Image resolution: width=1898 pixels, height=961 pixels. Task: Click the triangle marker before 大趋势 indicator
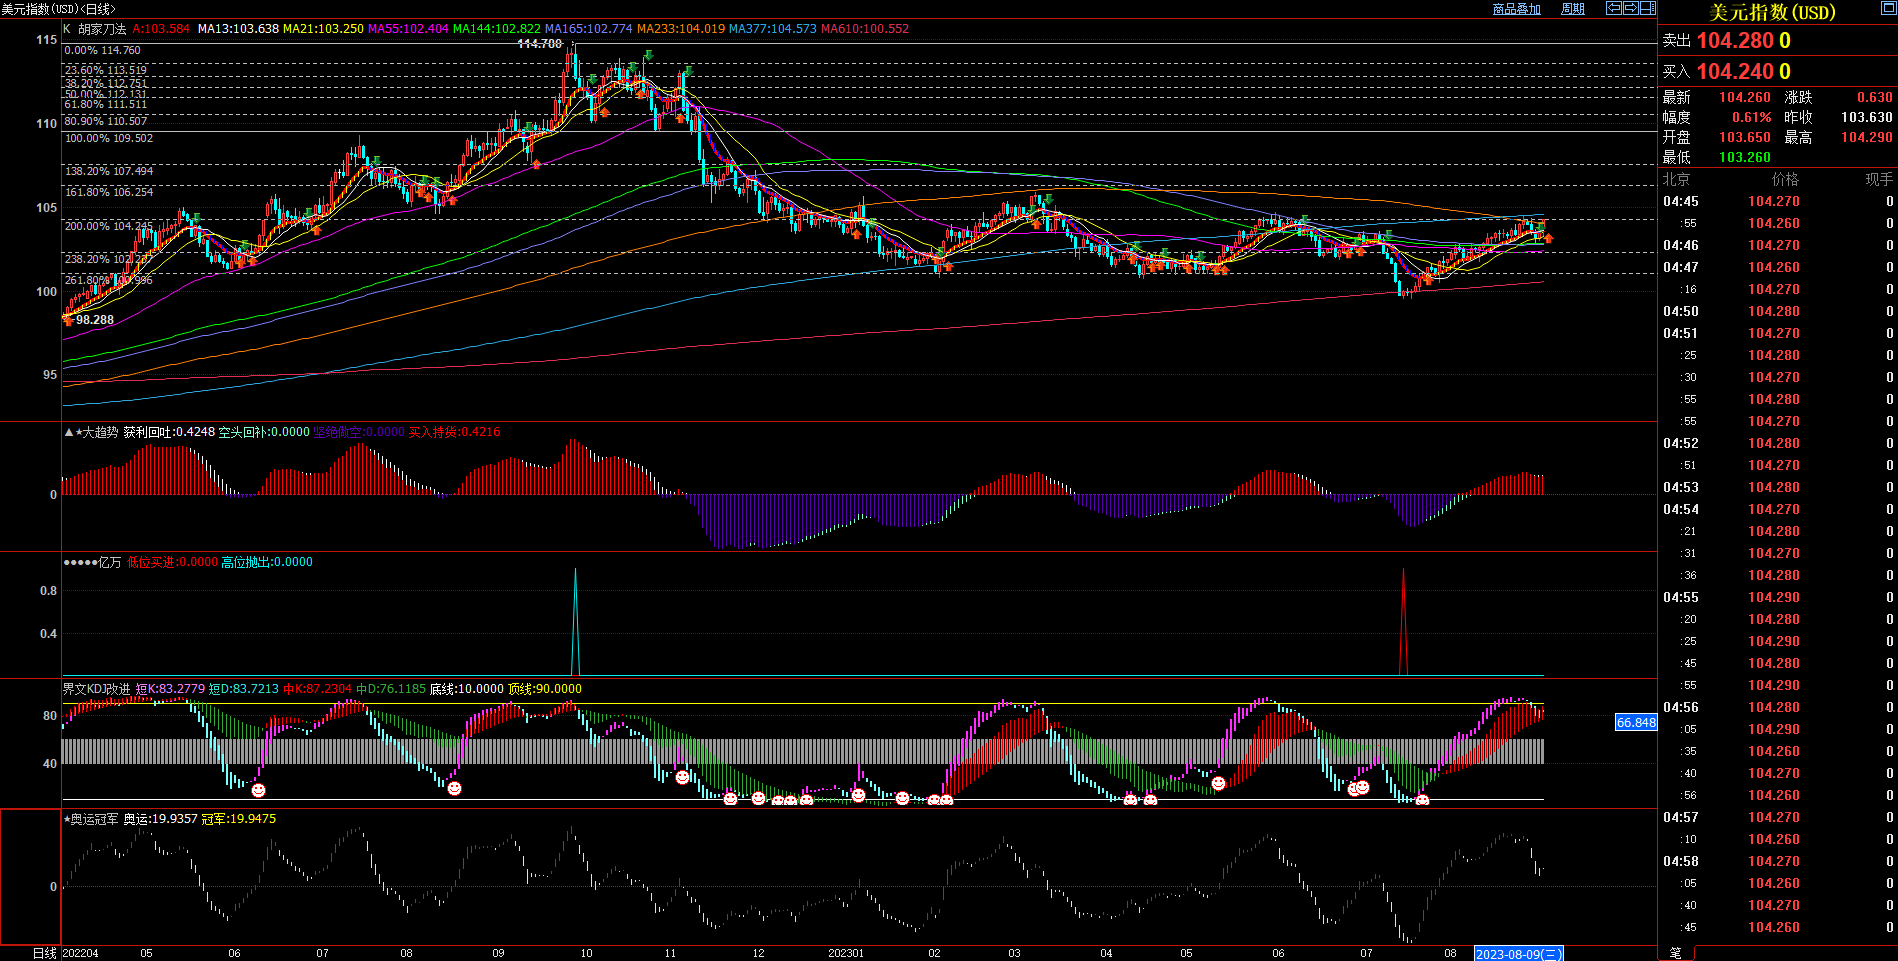click(x=68, y=432)
